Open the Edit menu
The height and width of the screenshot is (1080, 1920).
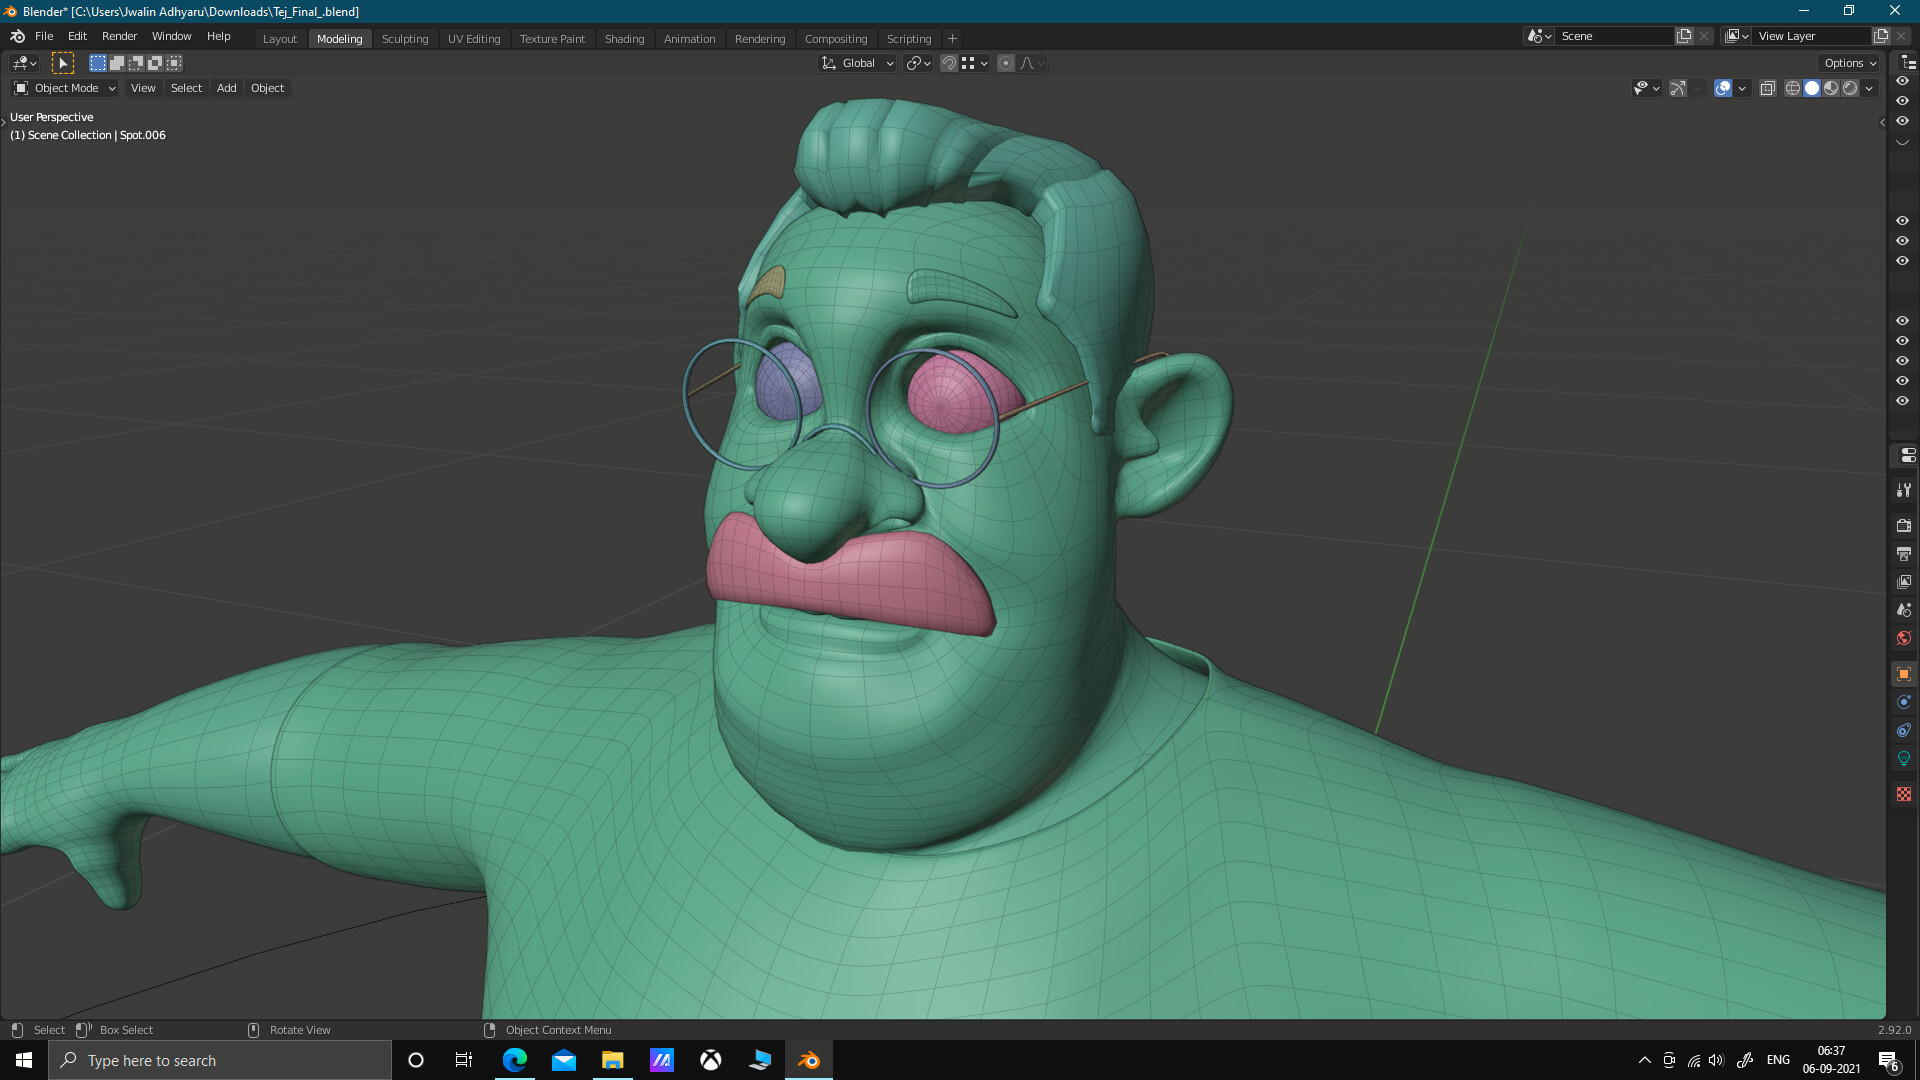tap(77, 36)
